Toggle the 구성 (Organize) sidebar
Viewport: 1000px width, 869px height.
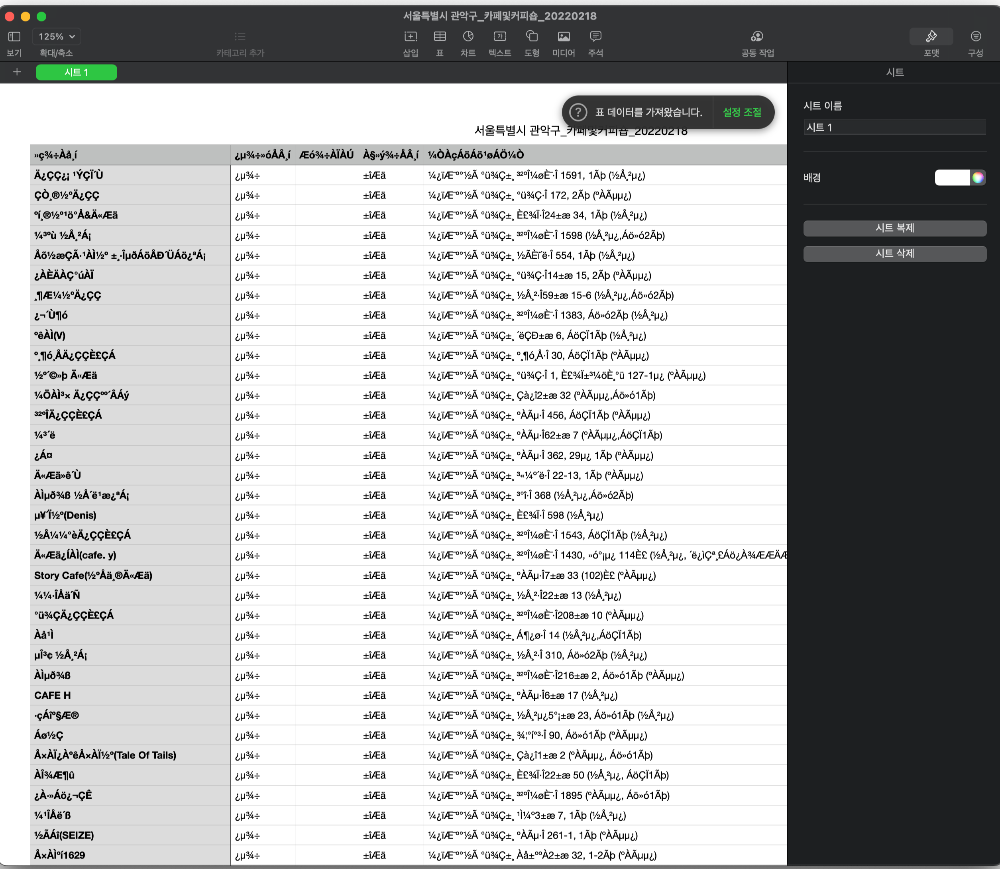pos(975,36)
